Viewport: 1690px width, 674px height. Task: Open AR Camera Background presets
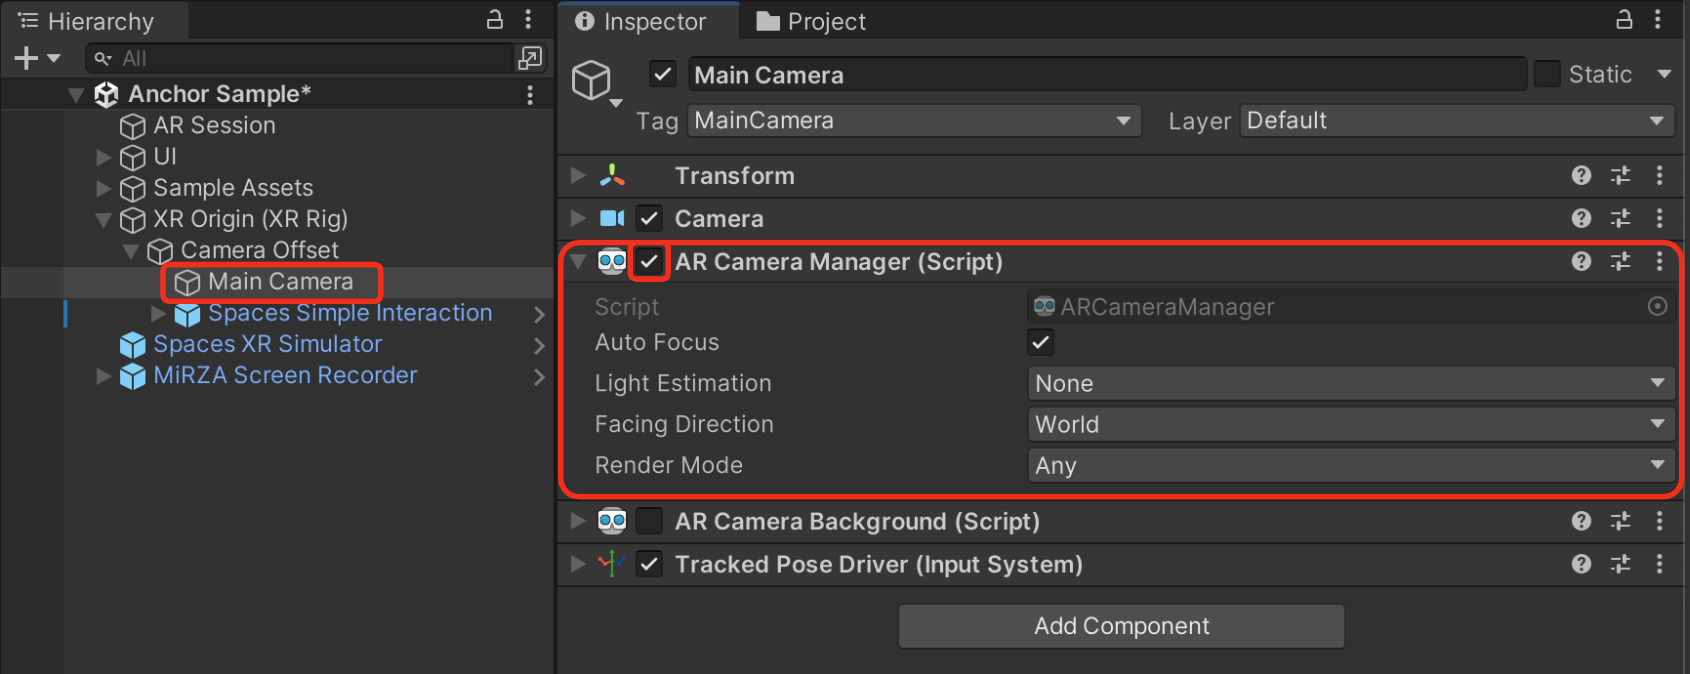click(x=1621, y=521)
